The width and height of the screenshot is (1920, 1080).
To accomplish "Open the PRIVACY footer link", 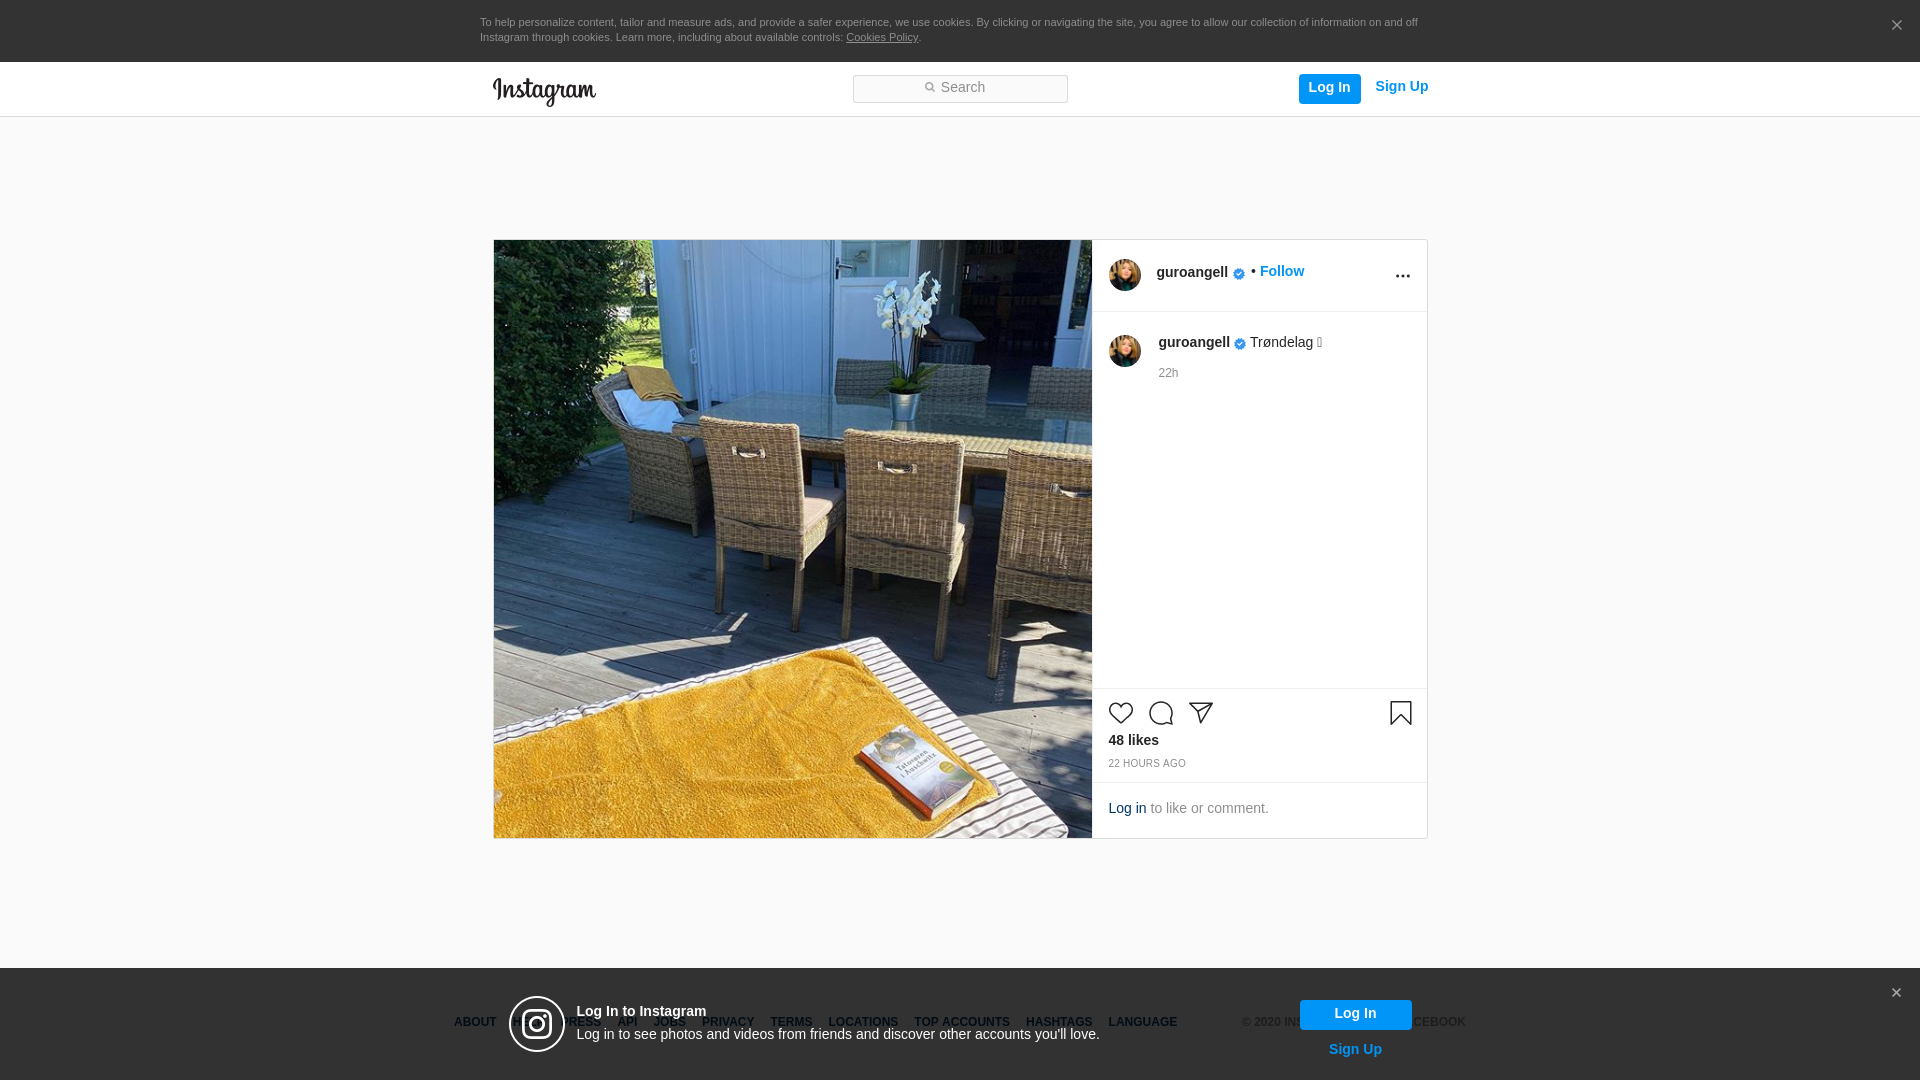I will click(728, 1022).
